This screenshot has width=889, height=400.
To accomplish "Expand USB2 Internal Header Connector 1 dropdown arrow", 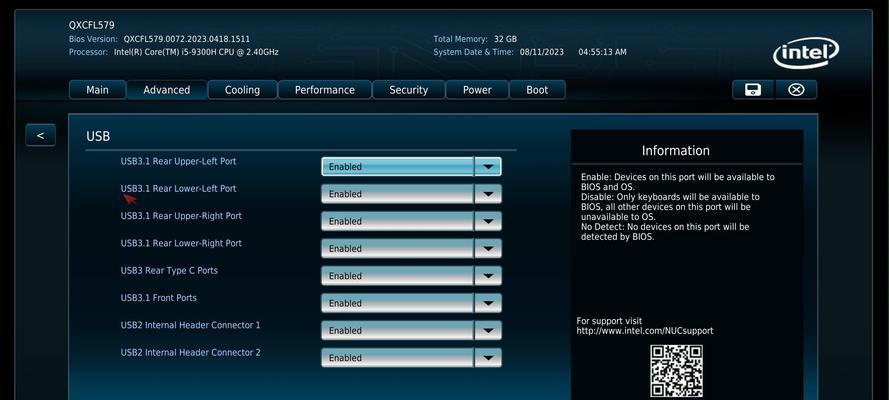I will click(x=488, y=330).
